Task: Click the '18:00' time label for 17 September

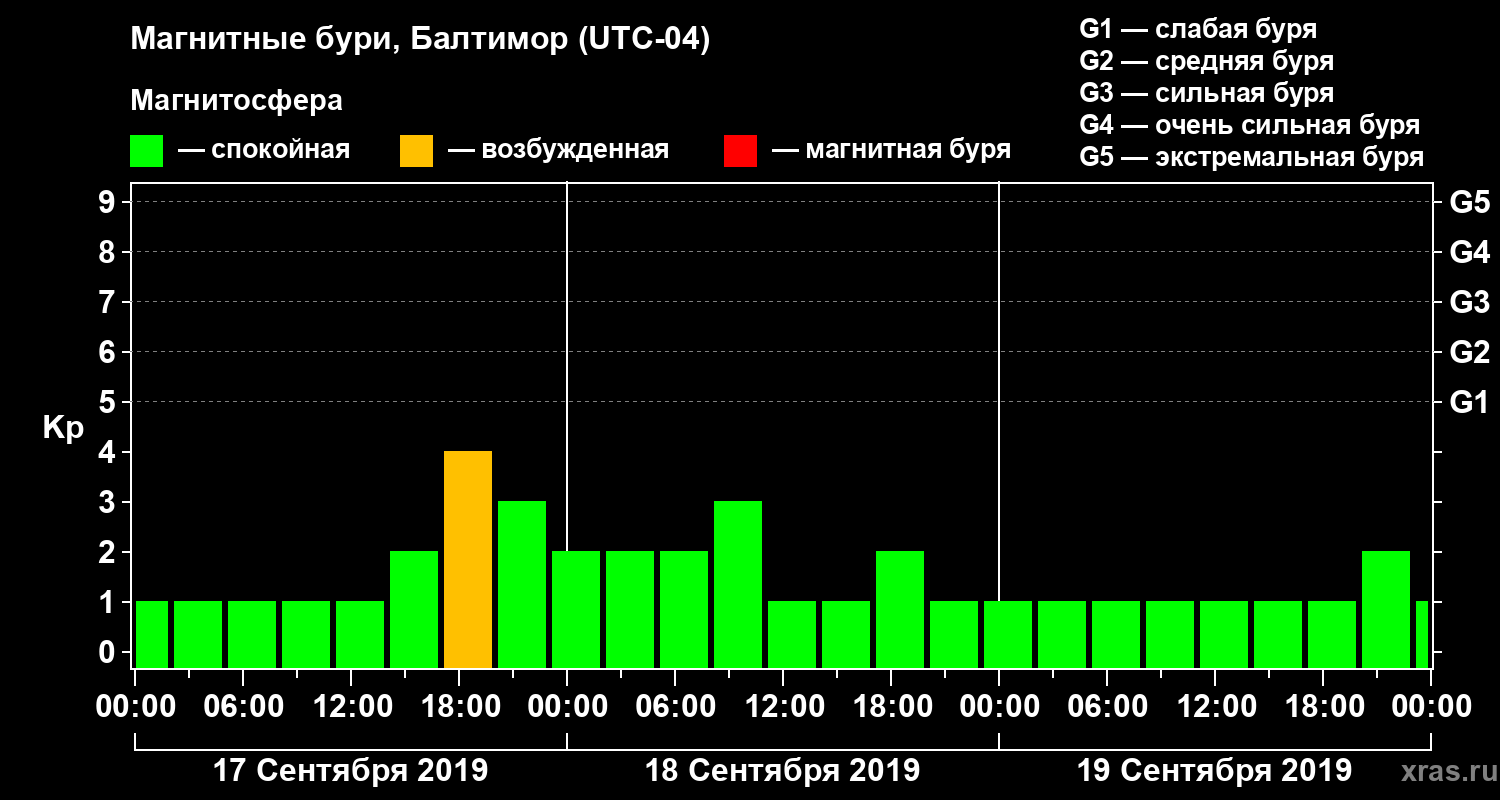Action: pyautogui.click(x=459, y=707)
